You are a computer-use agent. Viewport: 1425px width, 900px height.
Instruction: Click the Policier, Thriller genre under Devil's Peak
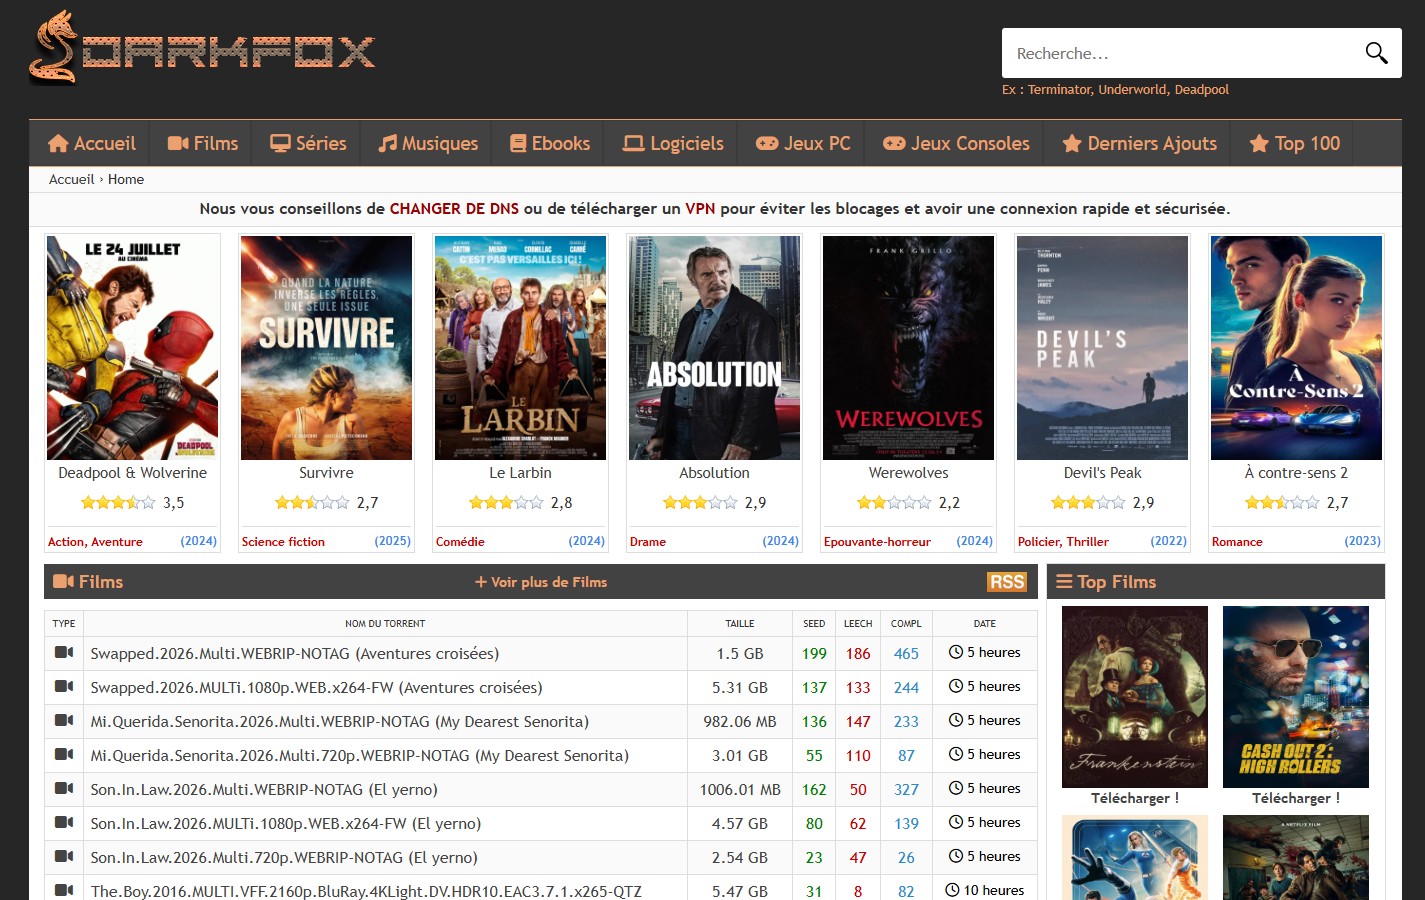pyautogui.click(x=1063, y=541)
